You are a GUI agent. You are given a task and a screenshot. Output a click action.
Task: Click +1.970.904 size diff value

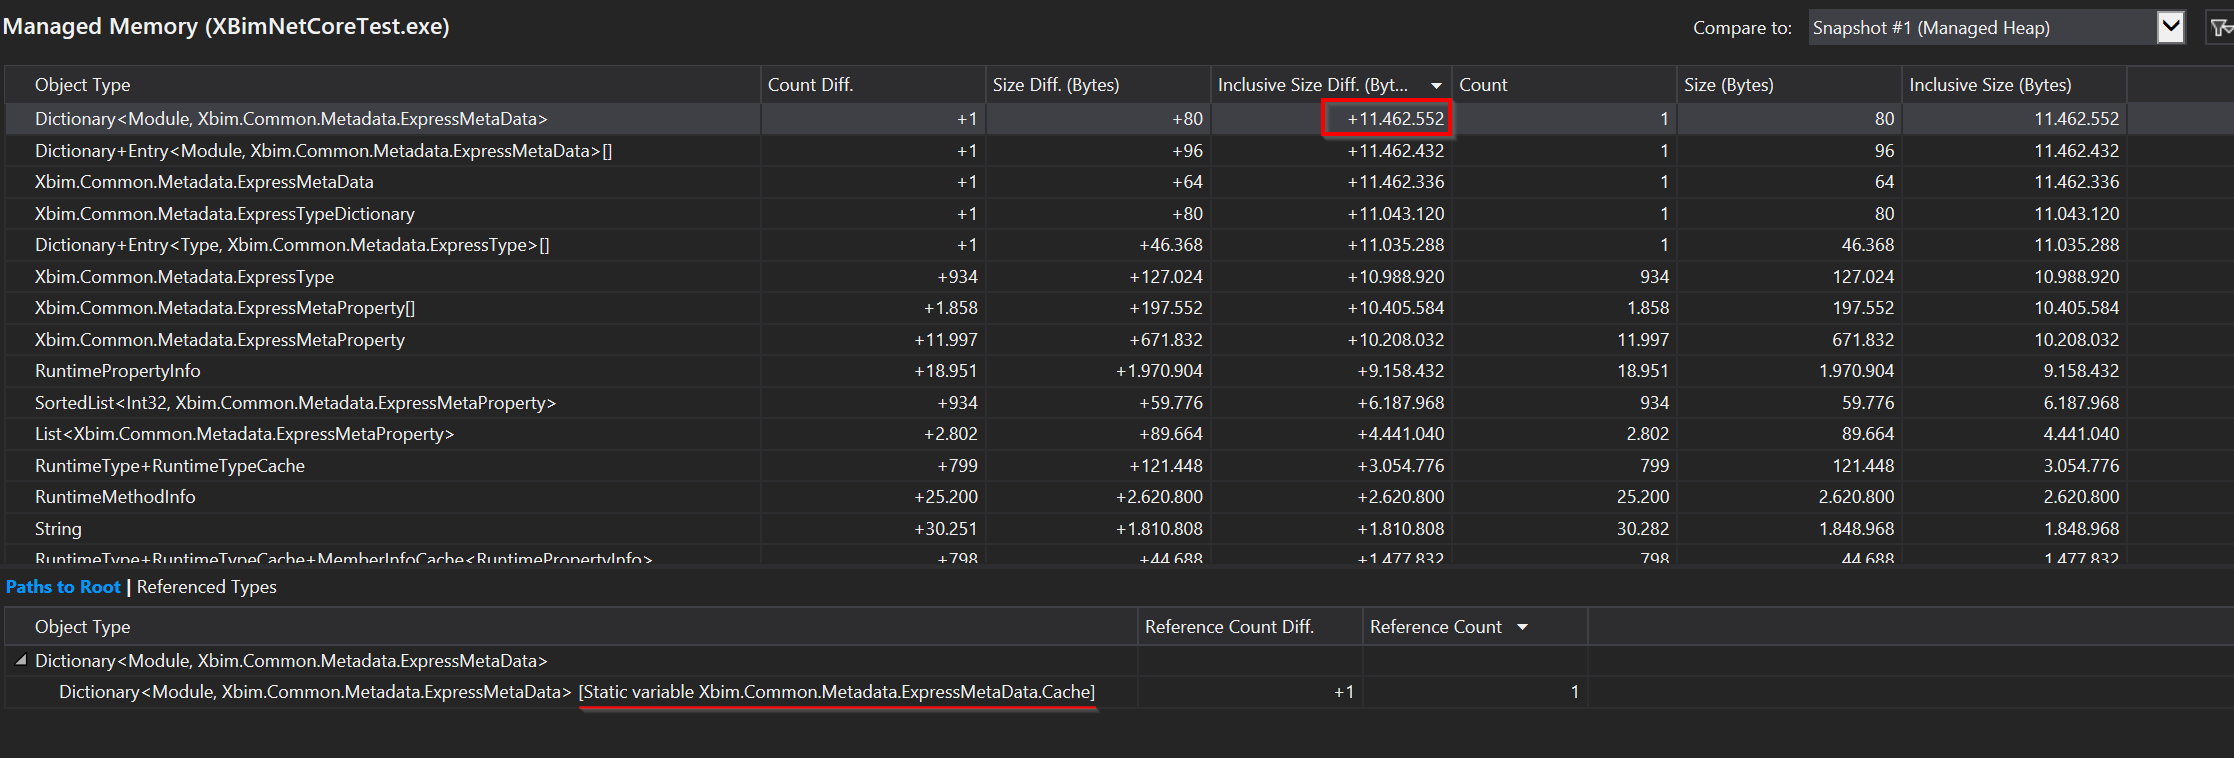click(x=1159, y=371)
